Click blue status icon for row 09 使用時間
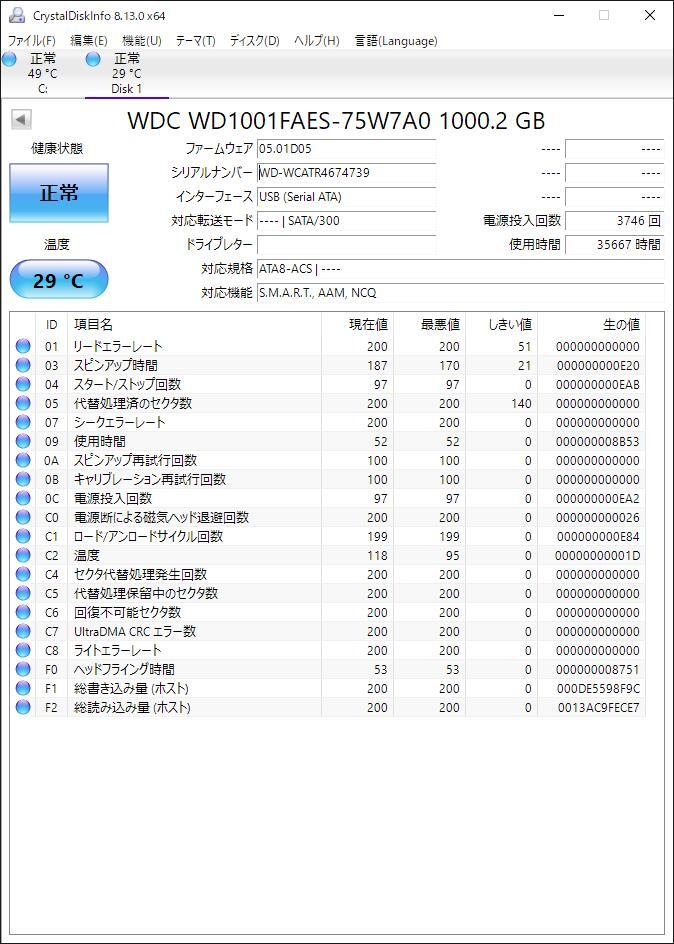 23,441
